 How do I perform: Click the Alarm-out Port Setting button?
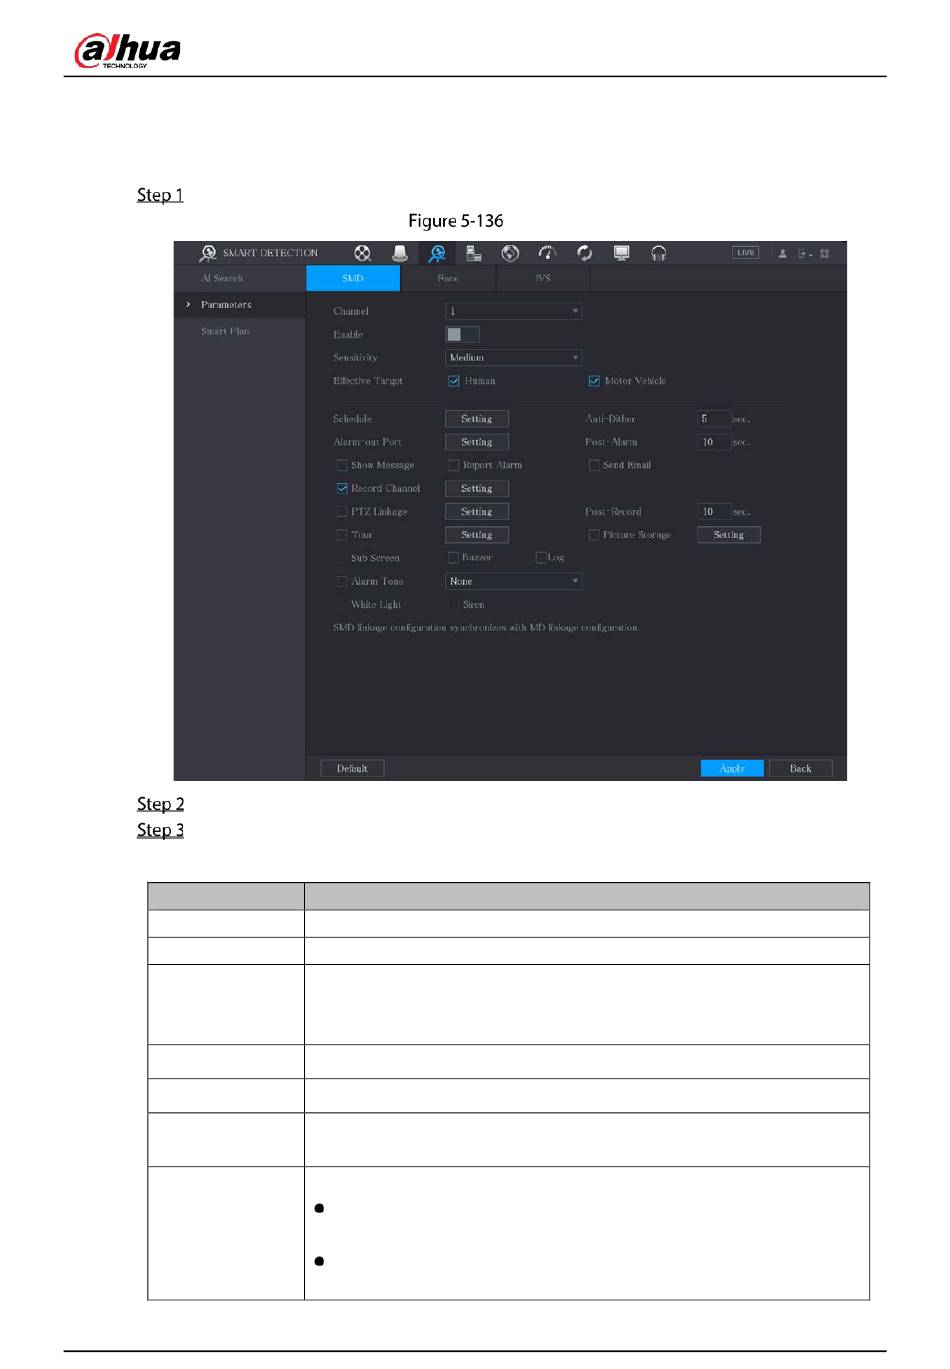click(x=477, y=442)
